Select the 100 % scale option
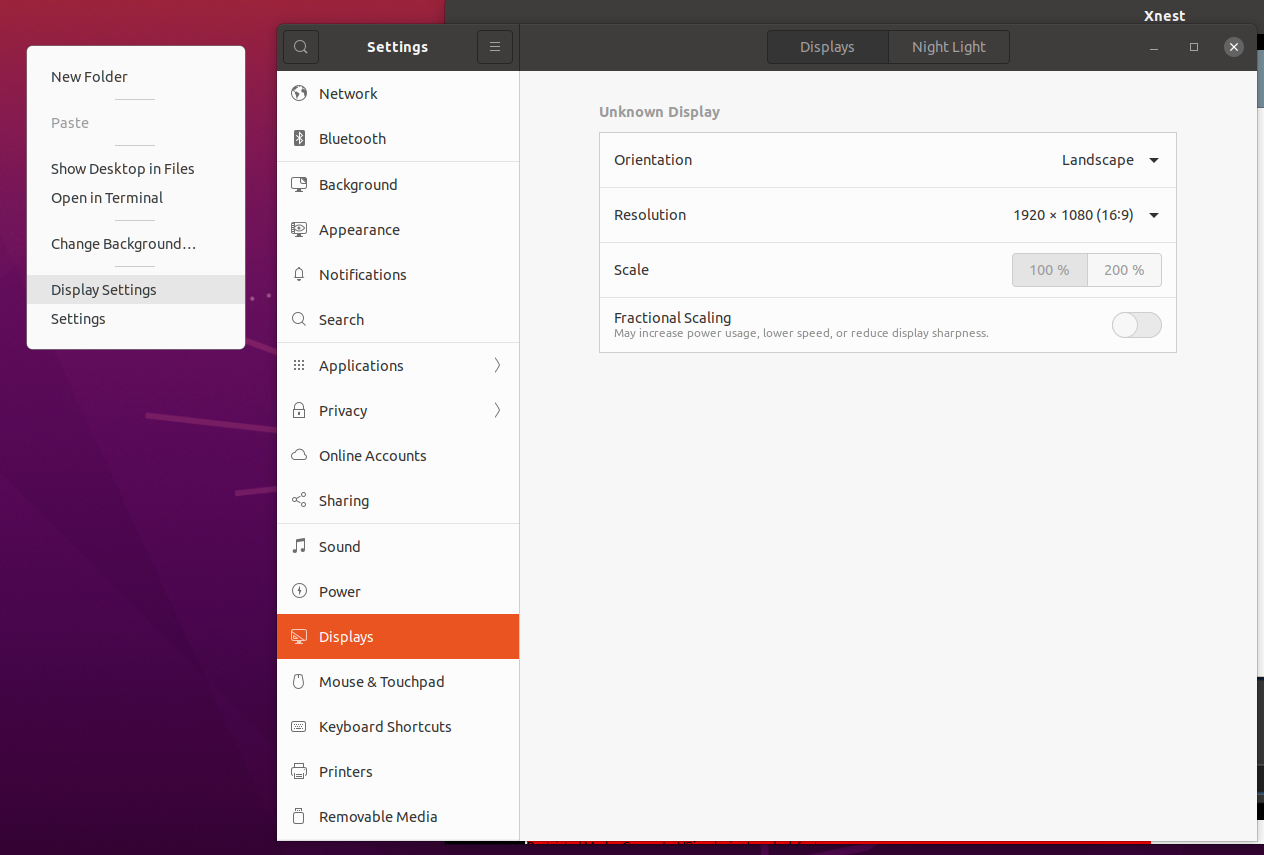The image size is (1264, 855). pos(1049,270)
